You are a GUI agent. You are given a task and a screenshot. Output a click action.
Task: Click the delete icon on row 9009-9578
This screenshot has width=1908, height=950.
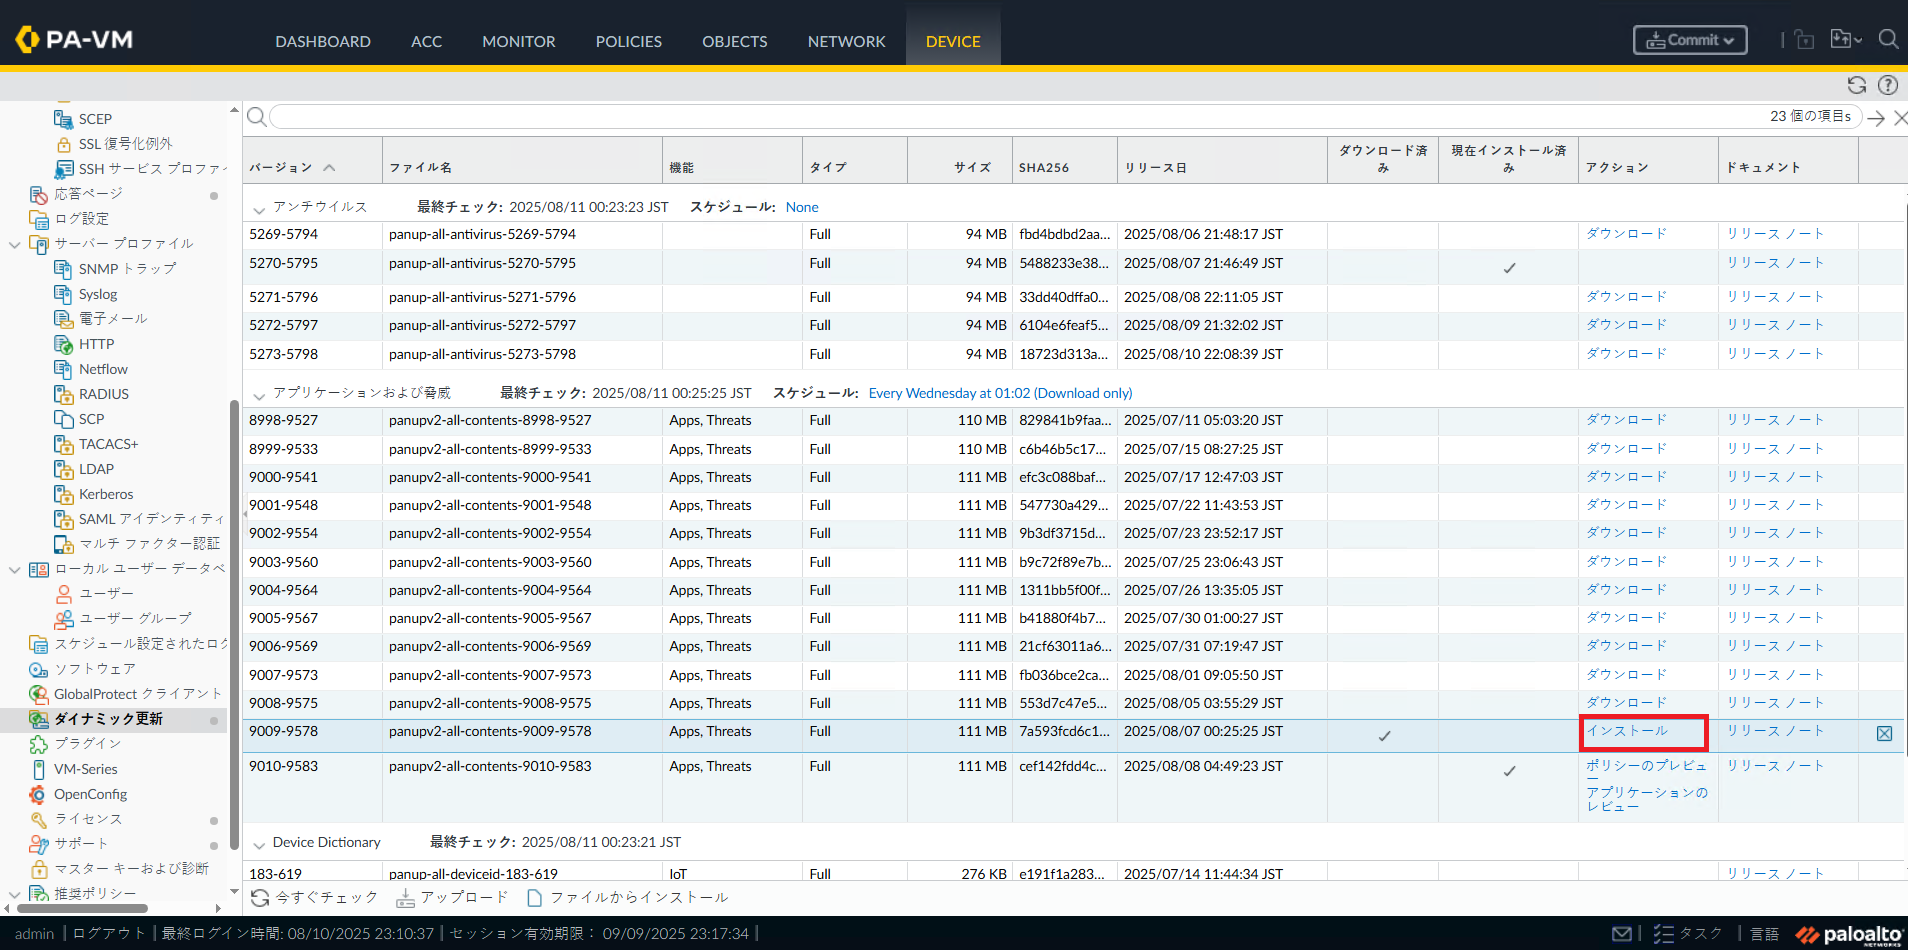click(1884, 733)
